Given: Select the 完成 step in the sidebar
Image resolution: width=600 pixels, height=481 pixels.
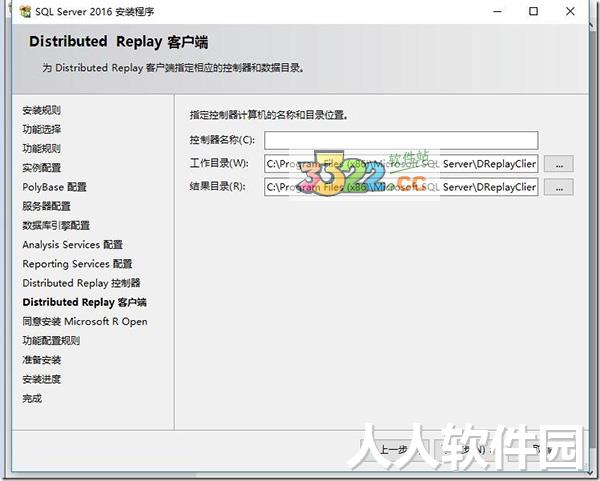Looking at the screenshot, I should tap(32, 398).
